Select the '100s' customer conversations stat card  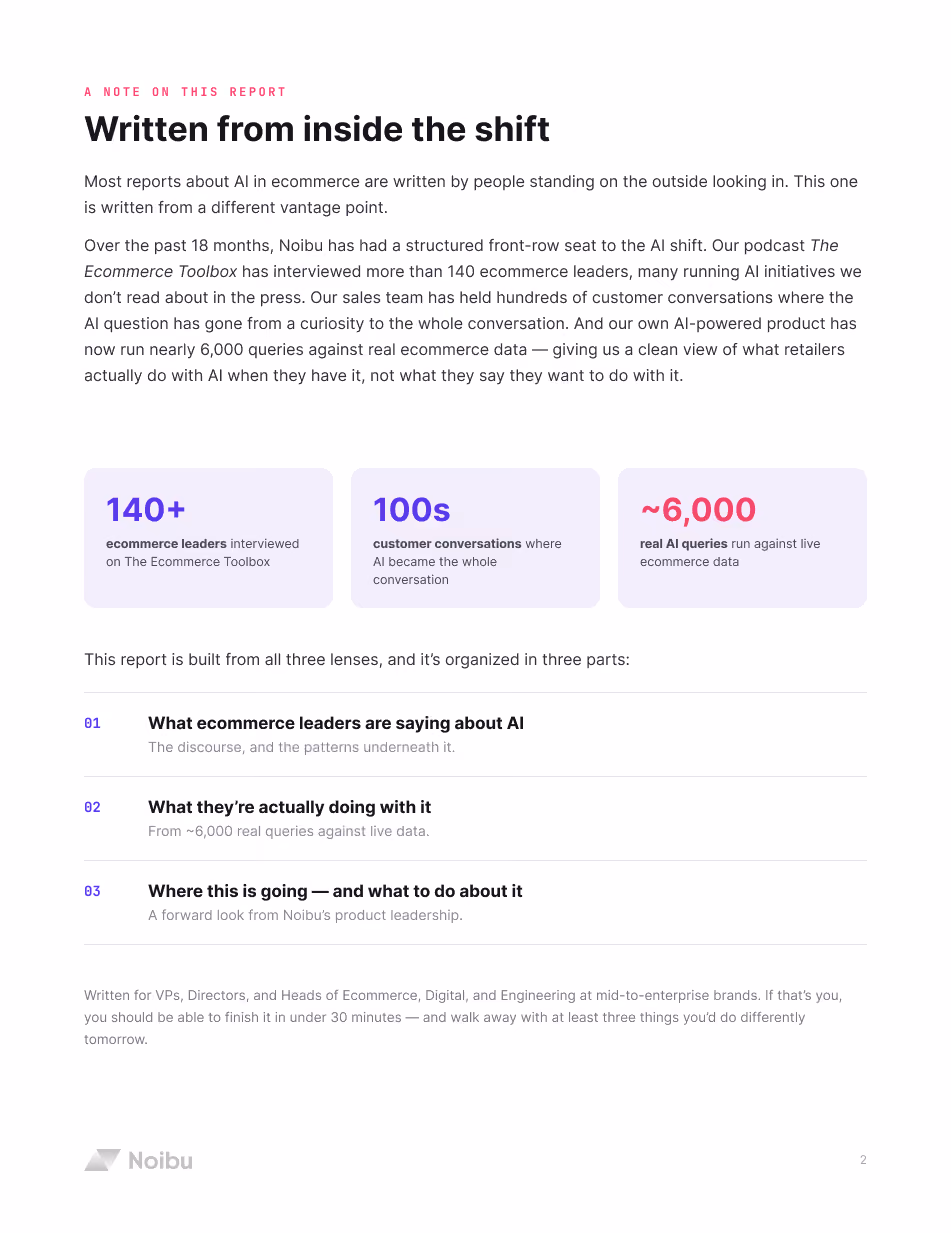point(475,537)
